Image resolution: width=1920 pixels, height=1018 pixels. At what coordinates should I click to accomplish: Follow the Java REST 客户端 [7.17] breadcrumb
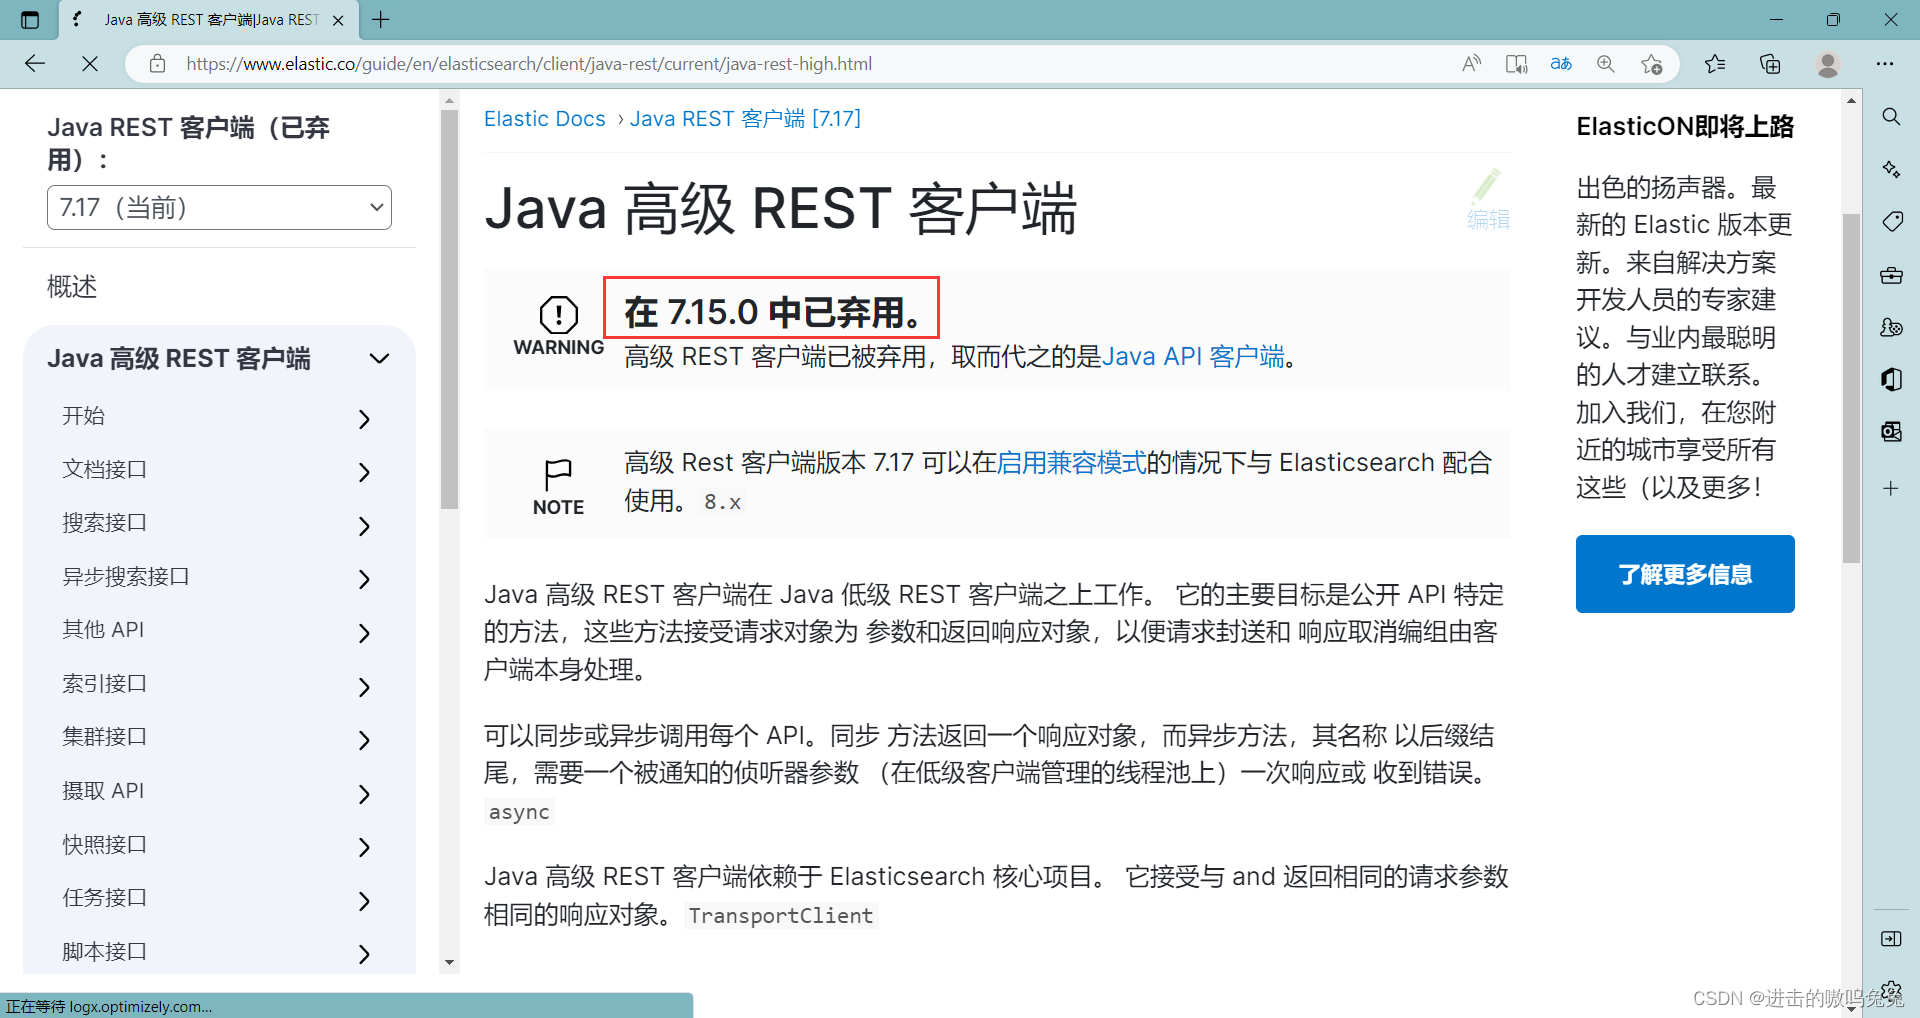(745, 119)
